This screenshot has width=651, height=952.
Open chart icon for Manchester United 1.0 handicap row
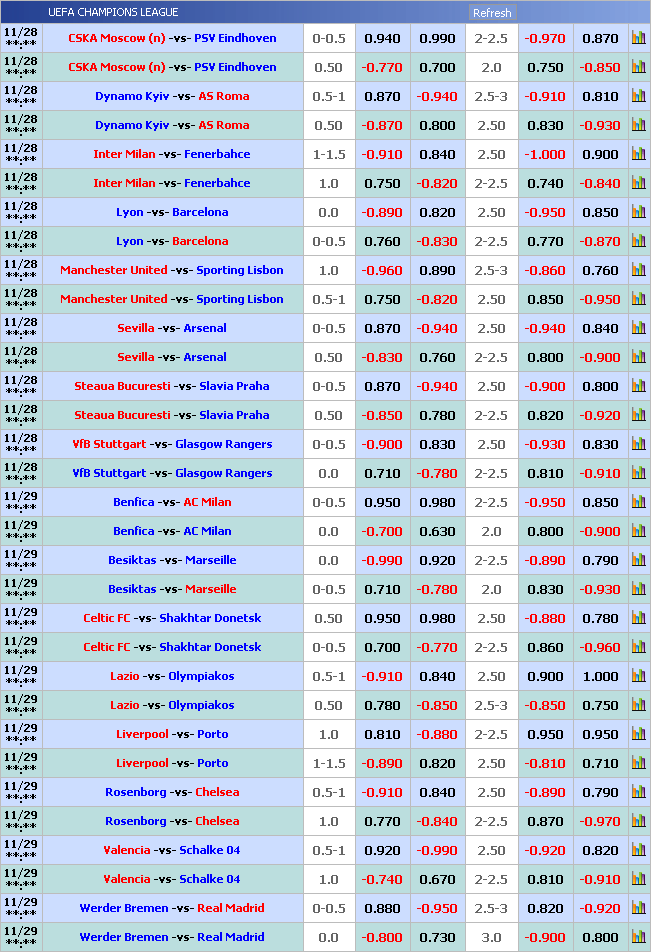coord(638,270)
